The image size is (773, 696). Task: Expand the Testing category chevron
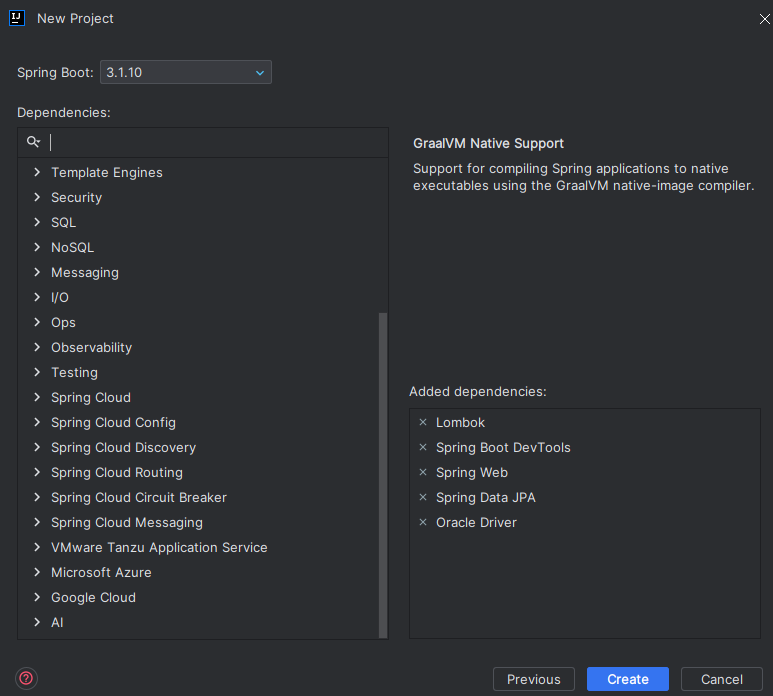[x=37, y=372]
